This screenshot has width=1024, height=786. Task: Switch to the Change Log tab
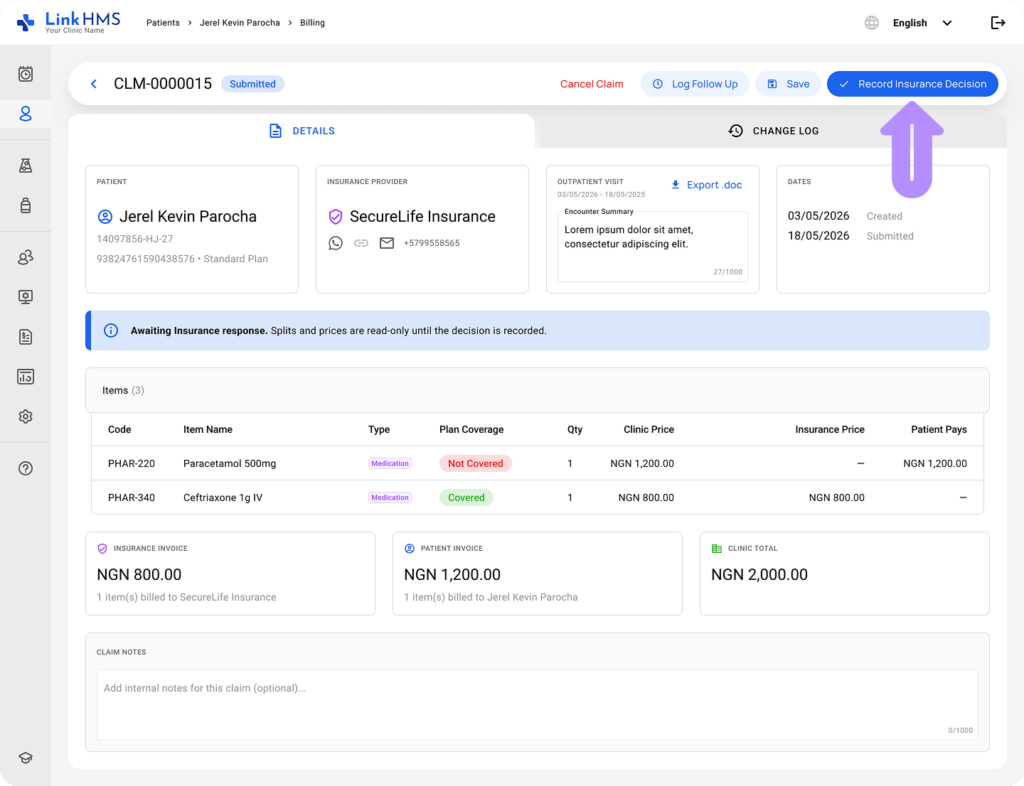point(773,131)
